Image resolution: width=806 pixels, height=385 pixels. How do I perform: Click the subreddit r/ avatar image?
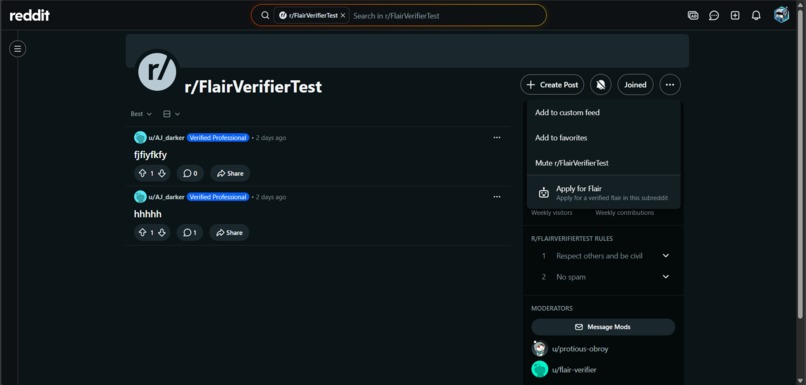pos(157,71)
